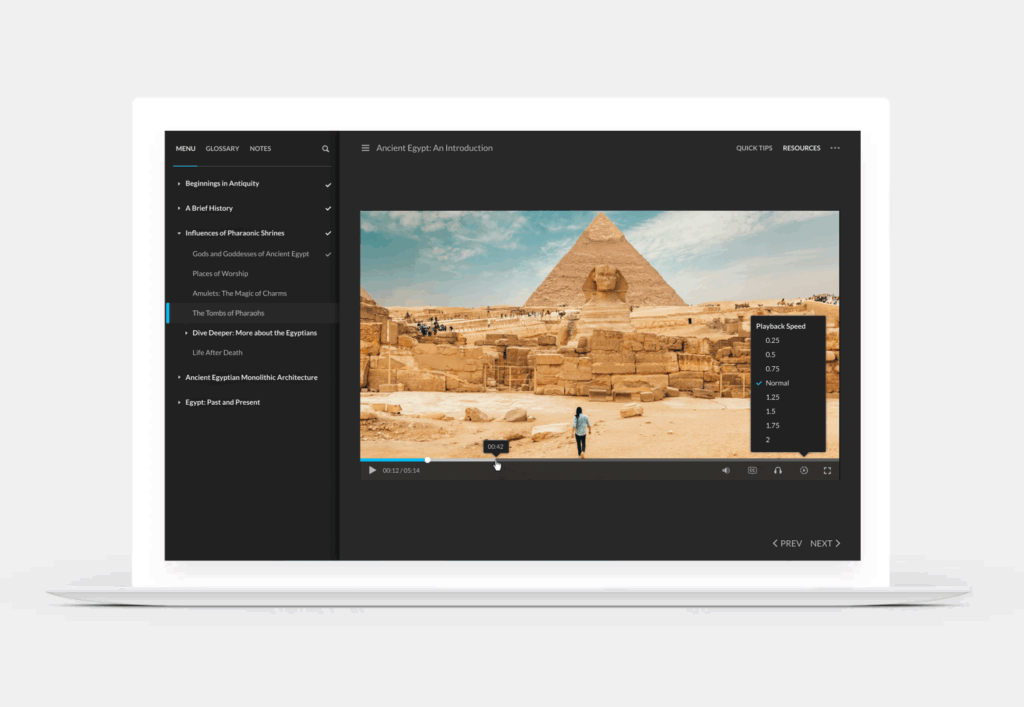Click the playback speed icon in the player
The height and width of the screenshot is (707, 1024).
pyautogui.click(x=803, y=470)
